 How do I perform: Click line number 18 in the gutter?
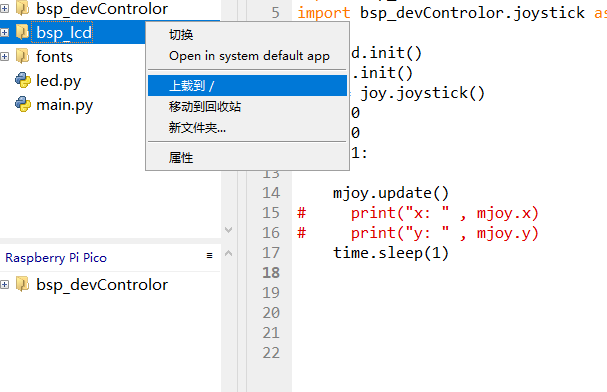[271, 273]
